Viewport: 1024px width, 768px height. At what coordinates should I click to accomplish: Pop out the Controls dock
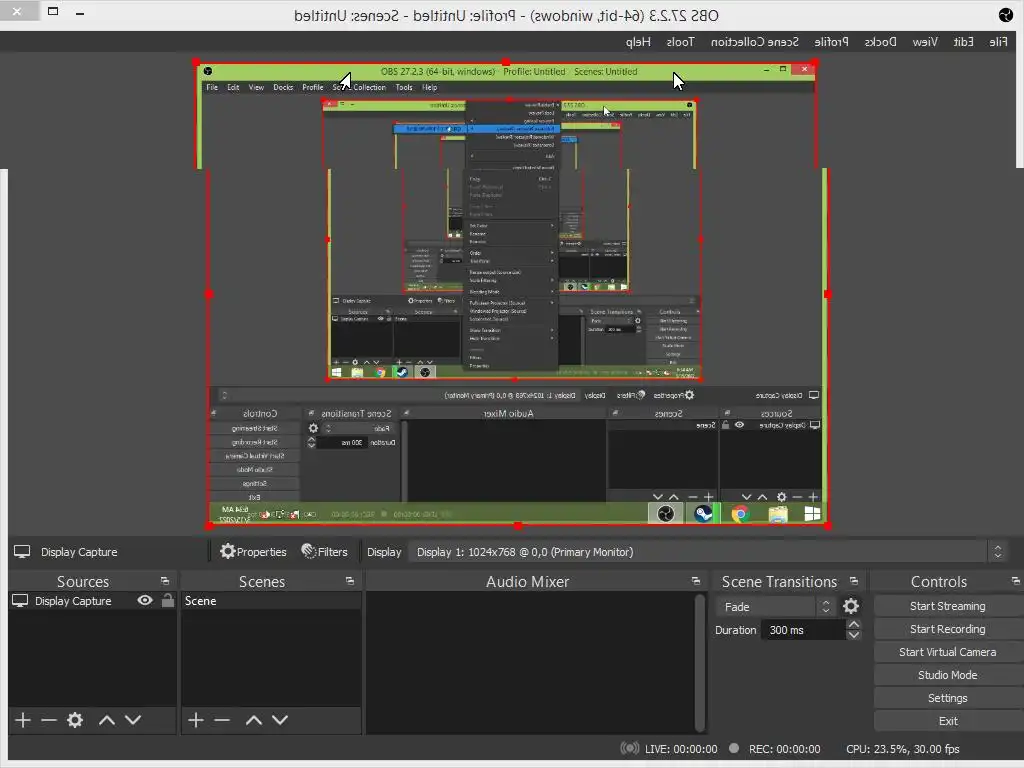[1016, 581]
